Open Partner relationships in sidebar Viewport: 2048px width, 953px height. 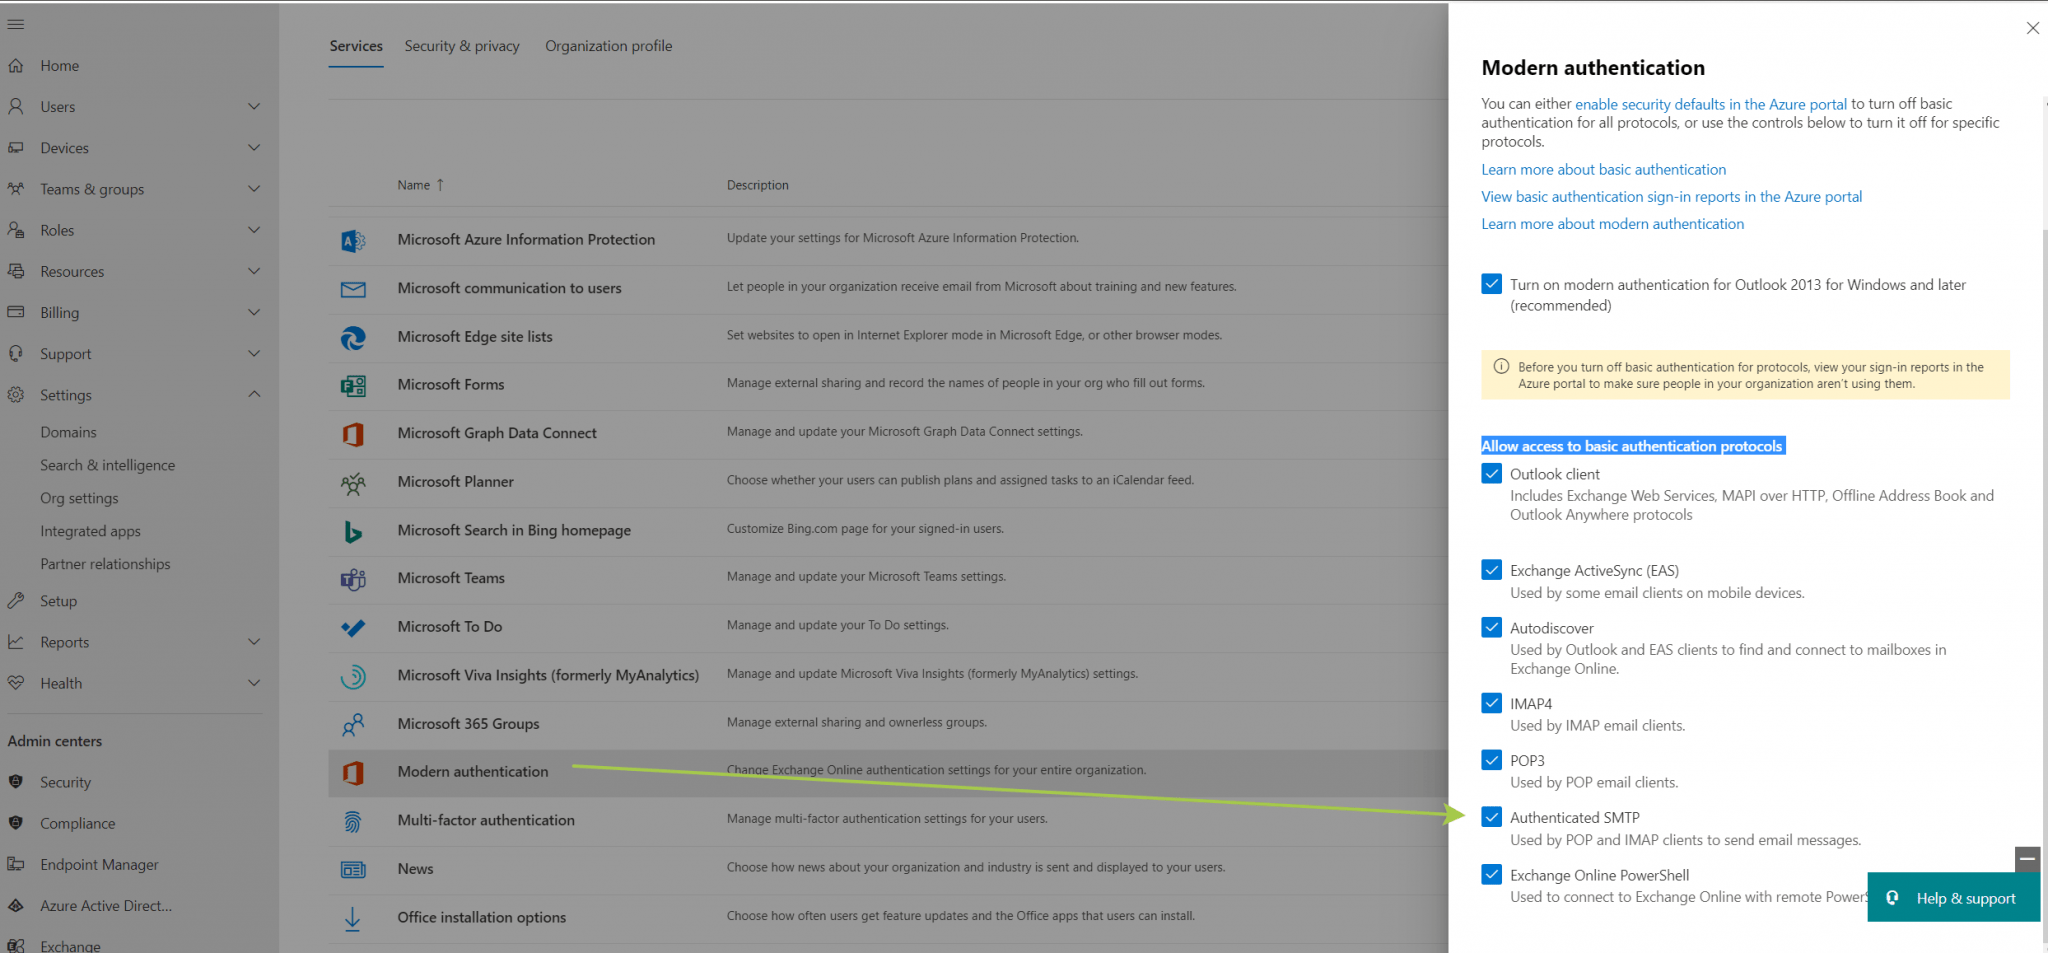pyautogui.click(x=105, y=564)
